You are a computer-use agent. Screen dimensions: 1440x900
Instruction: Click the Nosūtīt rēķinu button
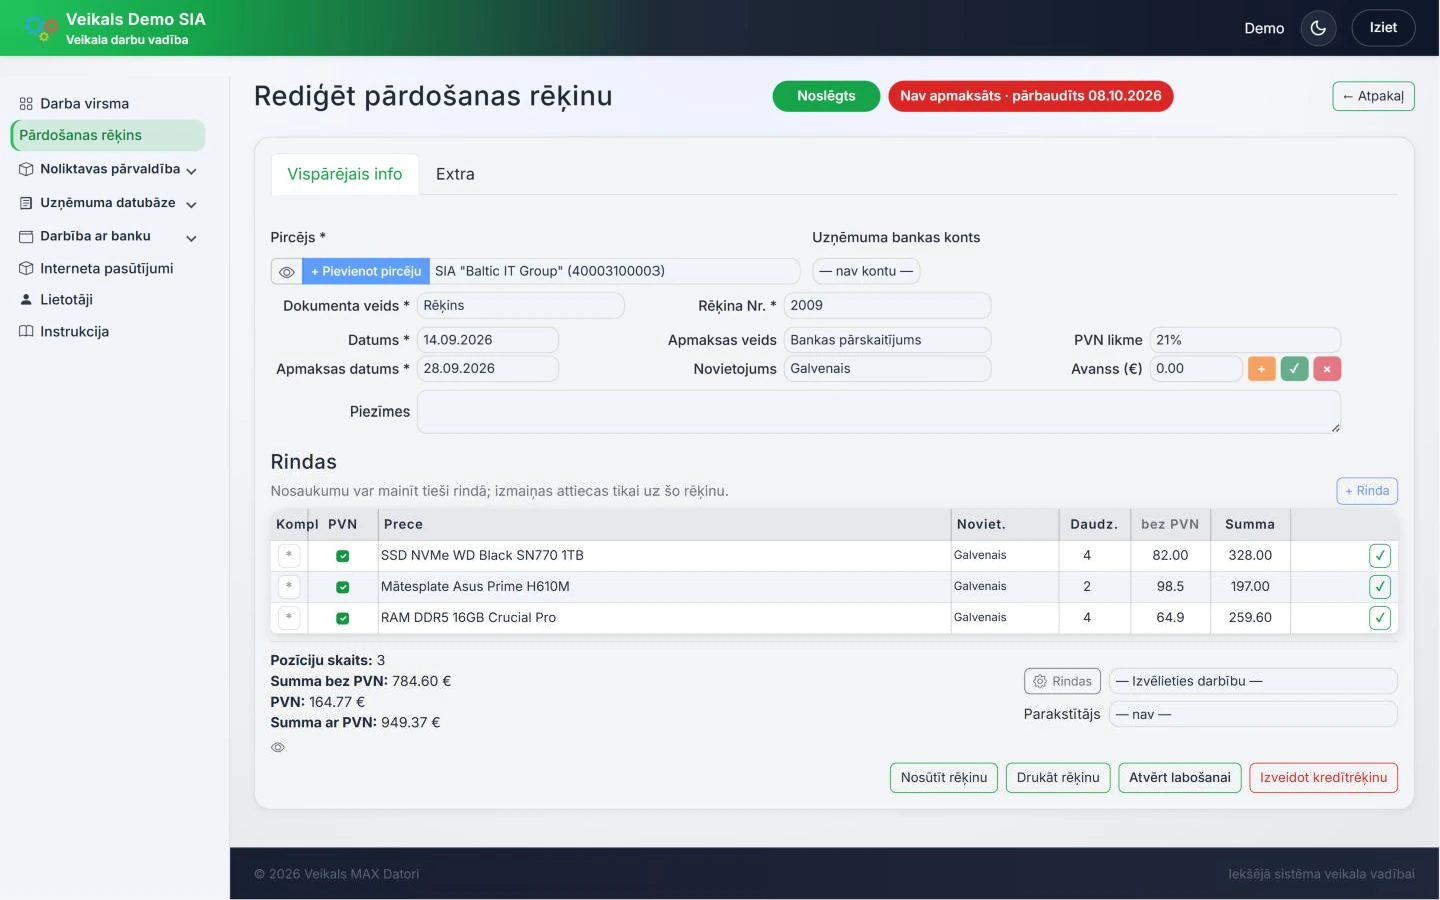pyautogui.click(x=944, y=778)
